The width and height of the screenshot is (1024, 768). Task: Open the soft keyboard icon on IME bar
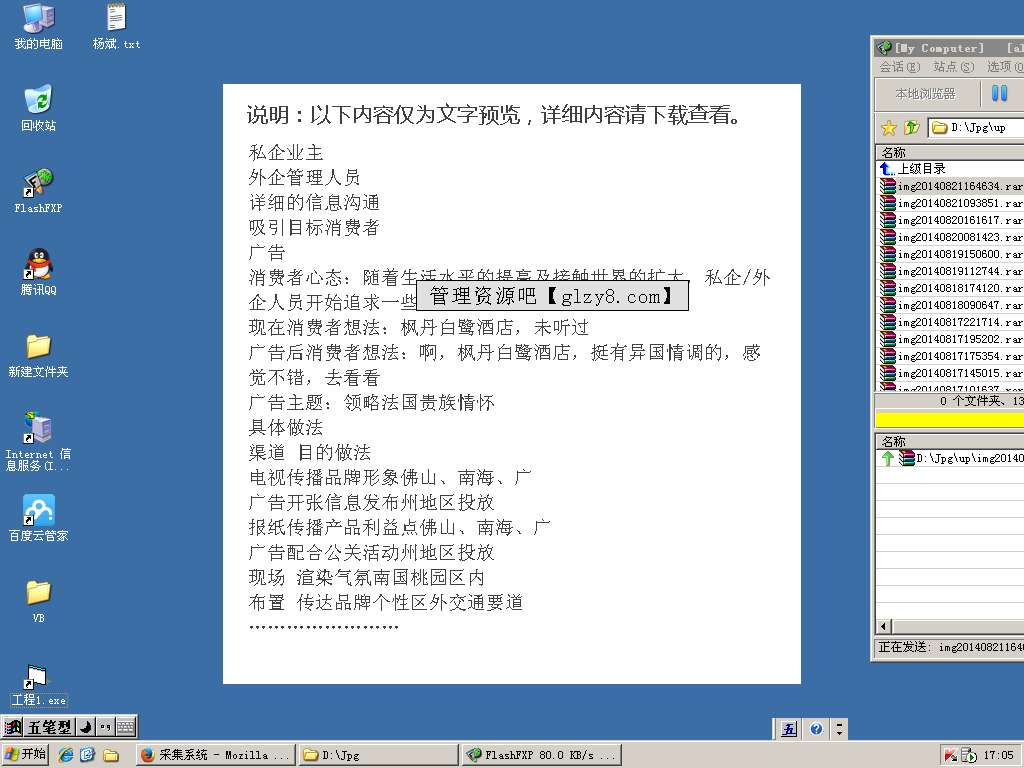[126, 727]
